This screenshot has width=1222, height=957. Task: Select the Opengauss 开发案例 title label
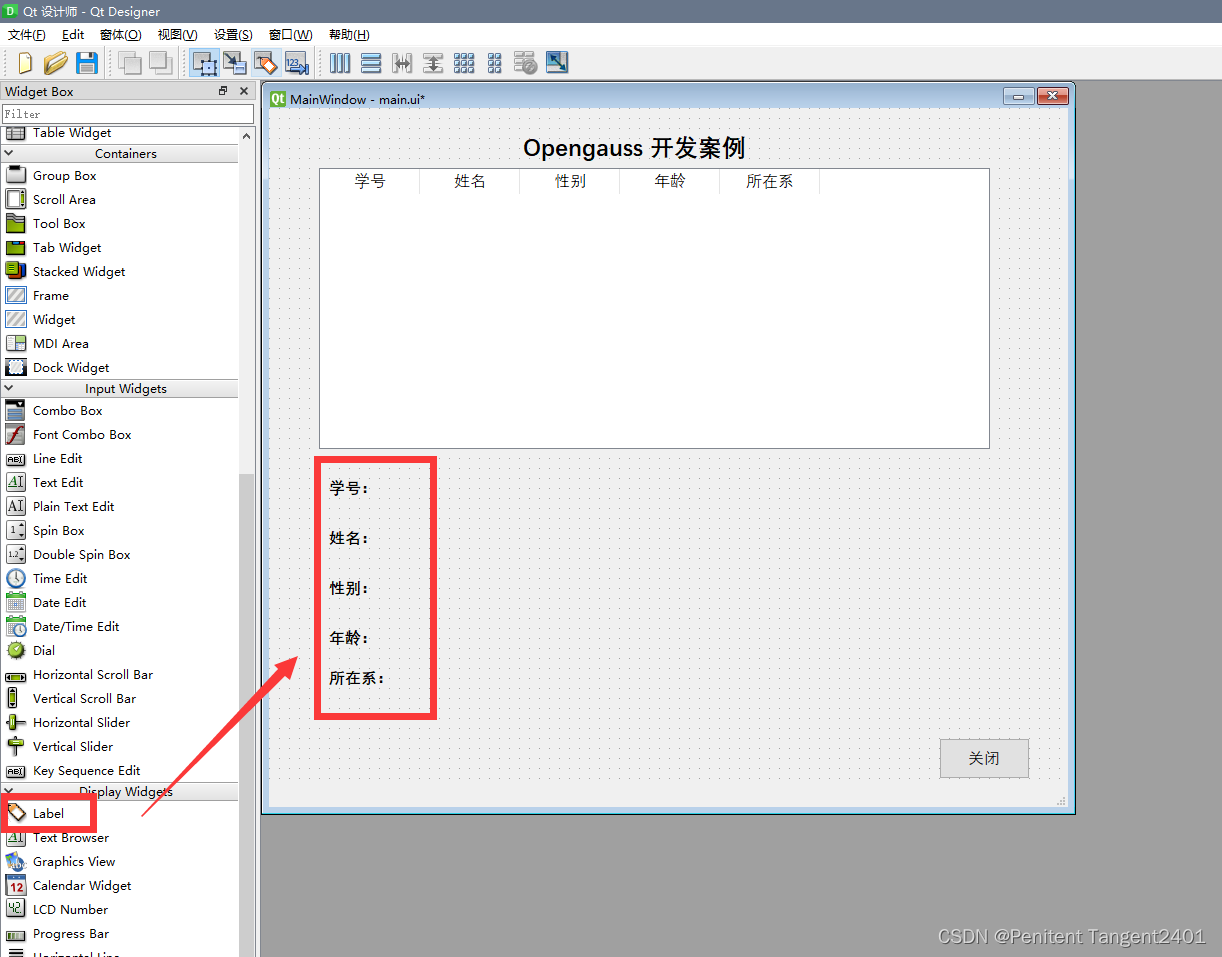[634, 148]
